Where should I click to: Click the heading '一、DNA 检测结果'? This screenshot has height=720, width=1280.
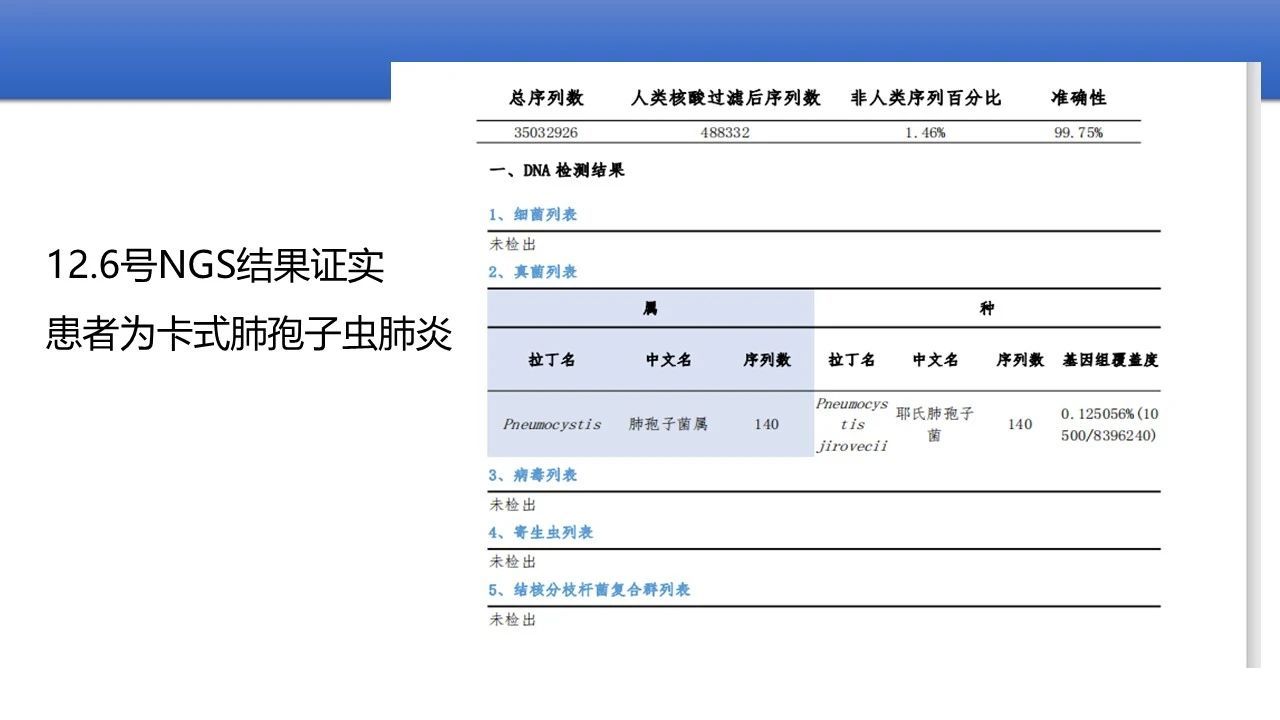[557, 171]
